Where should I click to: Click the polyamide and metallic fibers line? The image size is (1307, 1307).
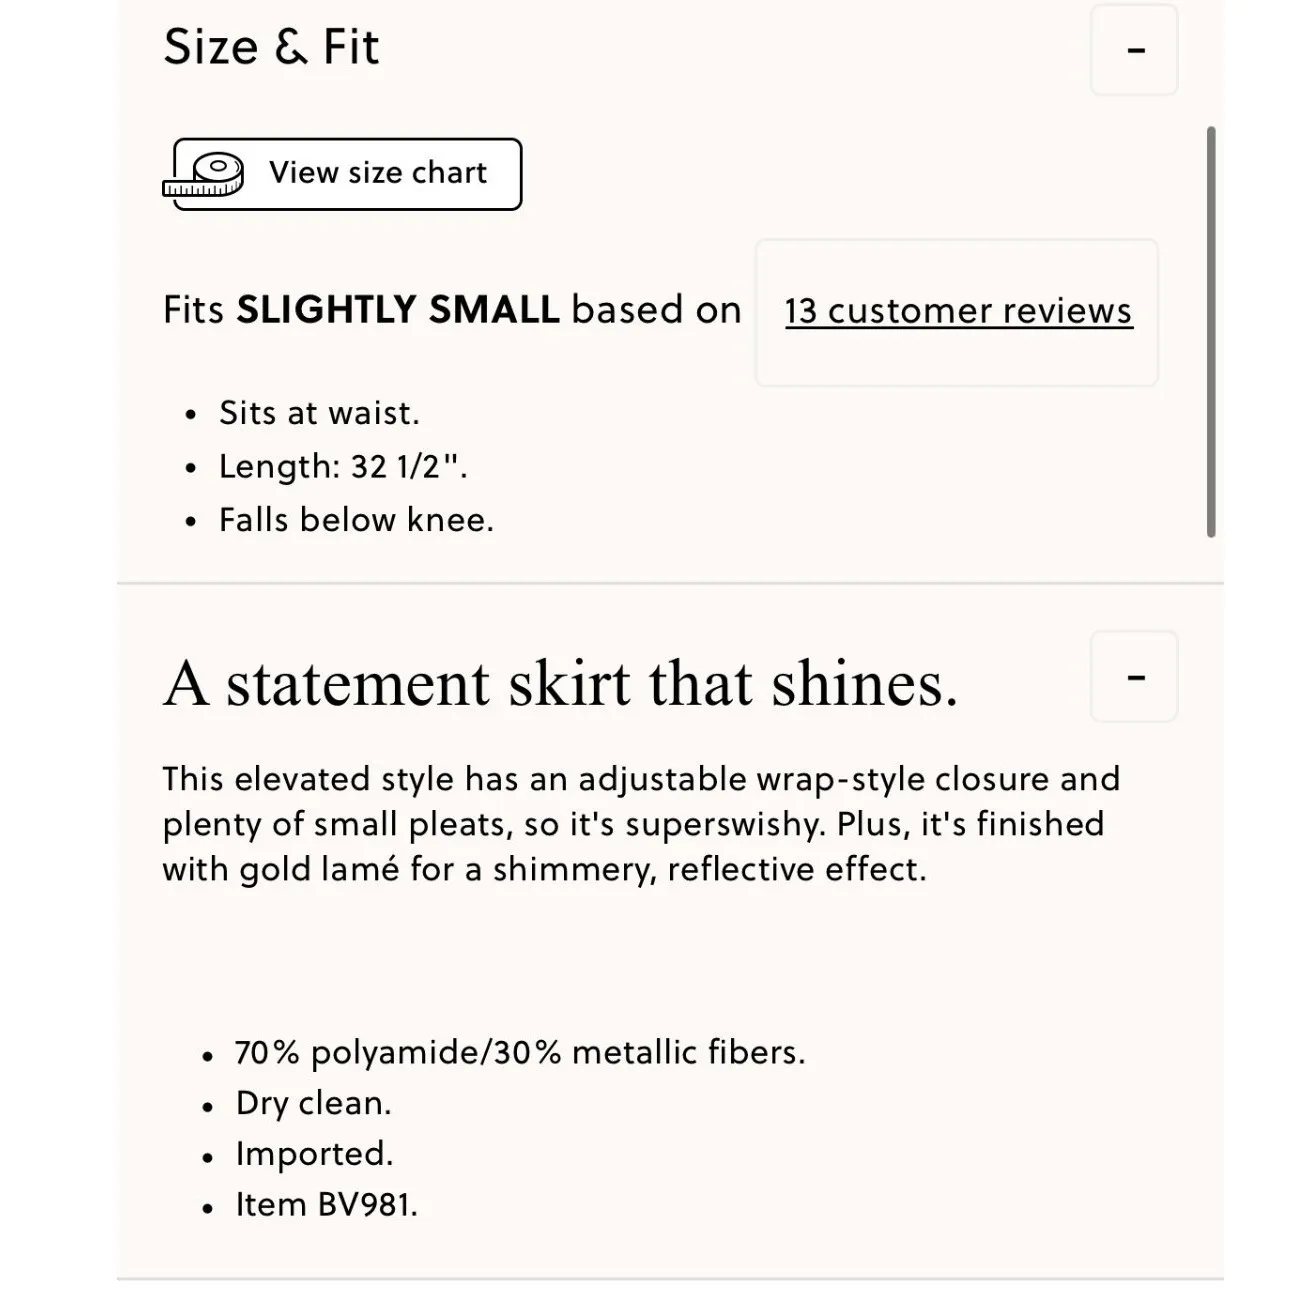520,1052
